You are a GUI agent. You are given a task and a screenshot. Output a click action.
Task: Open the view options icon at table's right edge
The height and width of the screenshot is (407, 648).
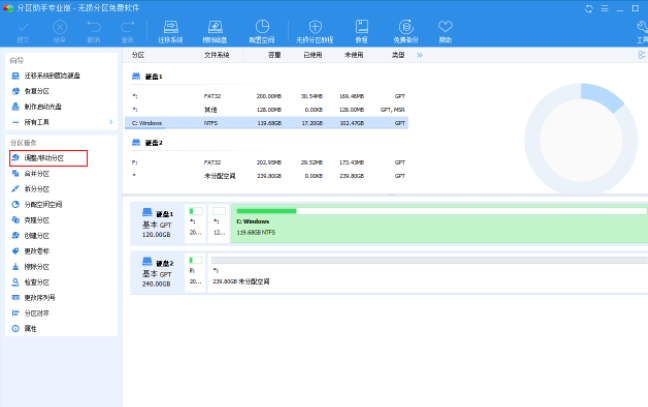click(x=641, y=55)
